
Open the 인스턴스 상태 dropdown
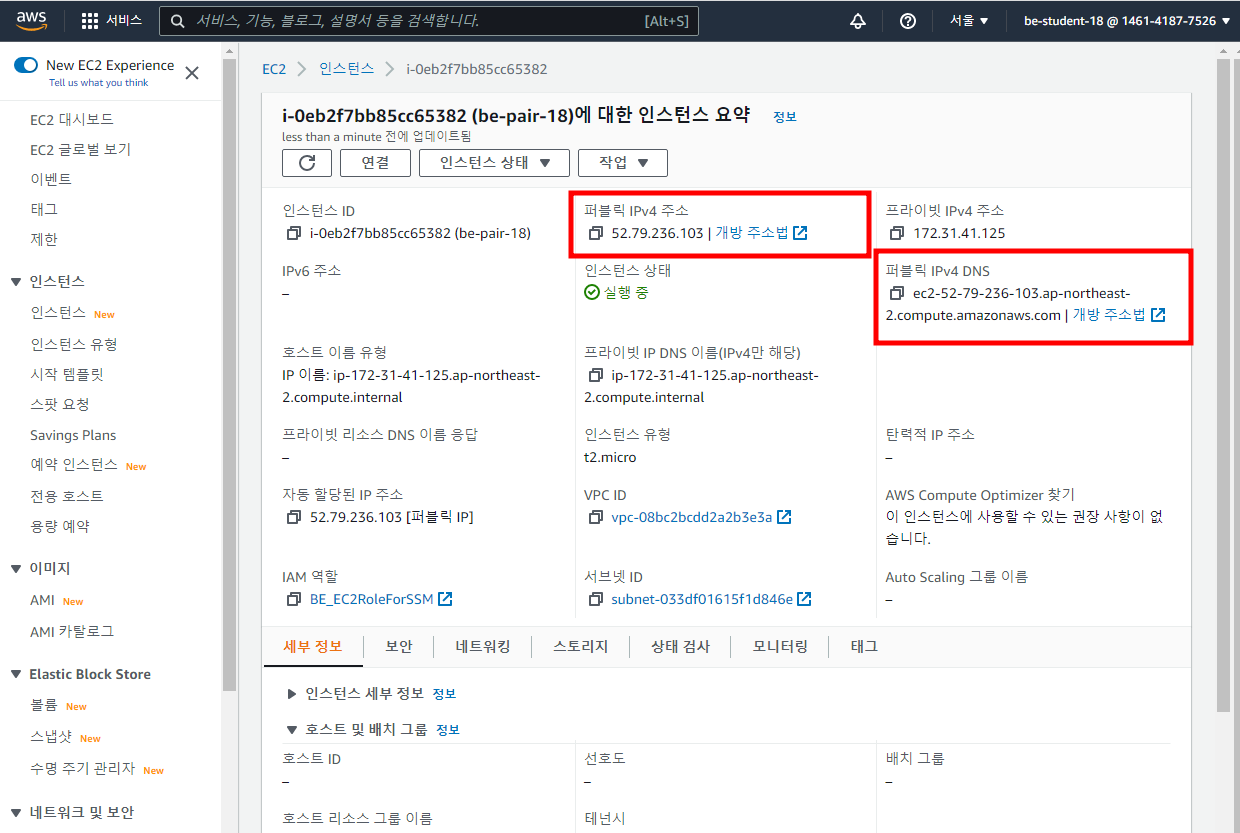[x=494, y=163]
